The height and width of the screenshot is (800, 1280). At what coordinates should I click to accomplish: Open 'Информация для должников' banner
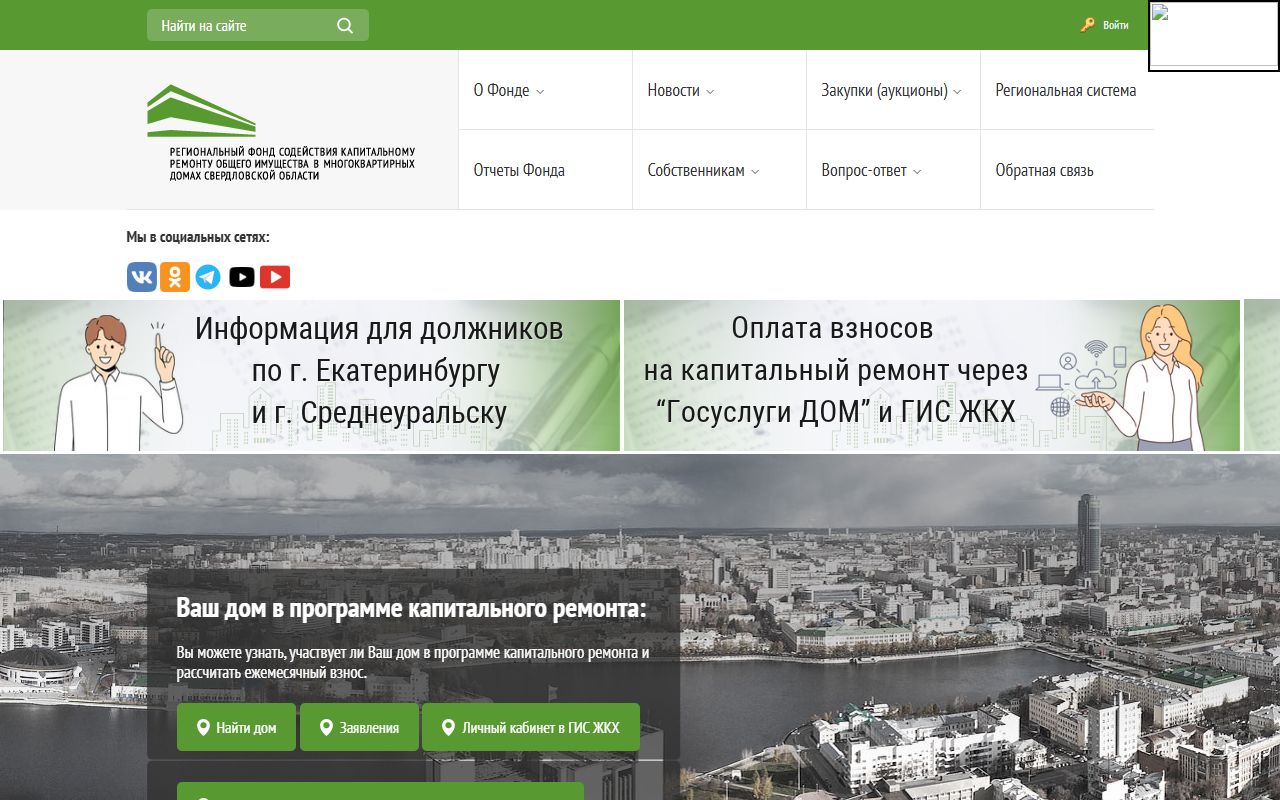[312, 375]
